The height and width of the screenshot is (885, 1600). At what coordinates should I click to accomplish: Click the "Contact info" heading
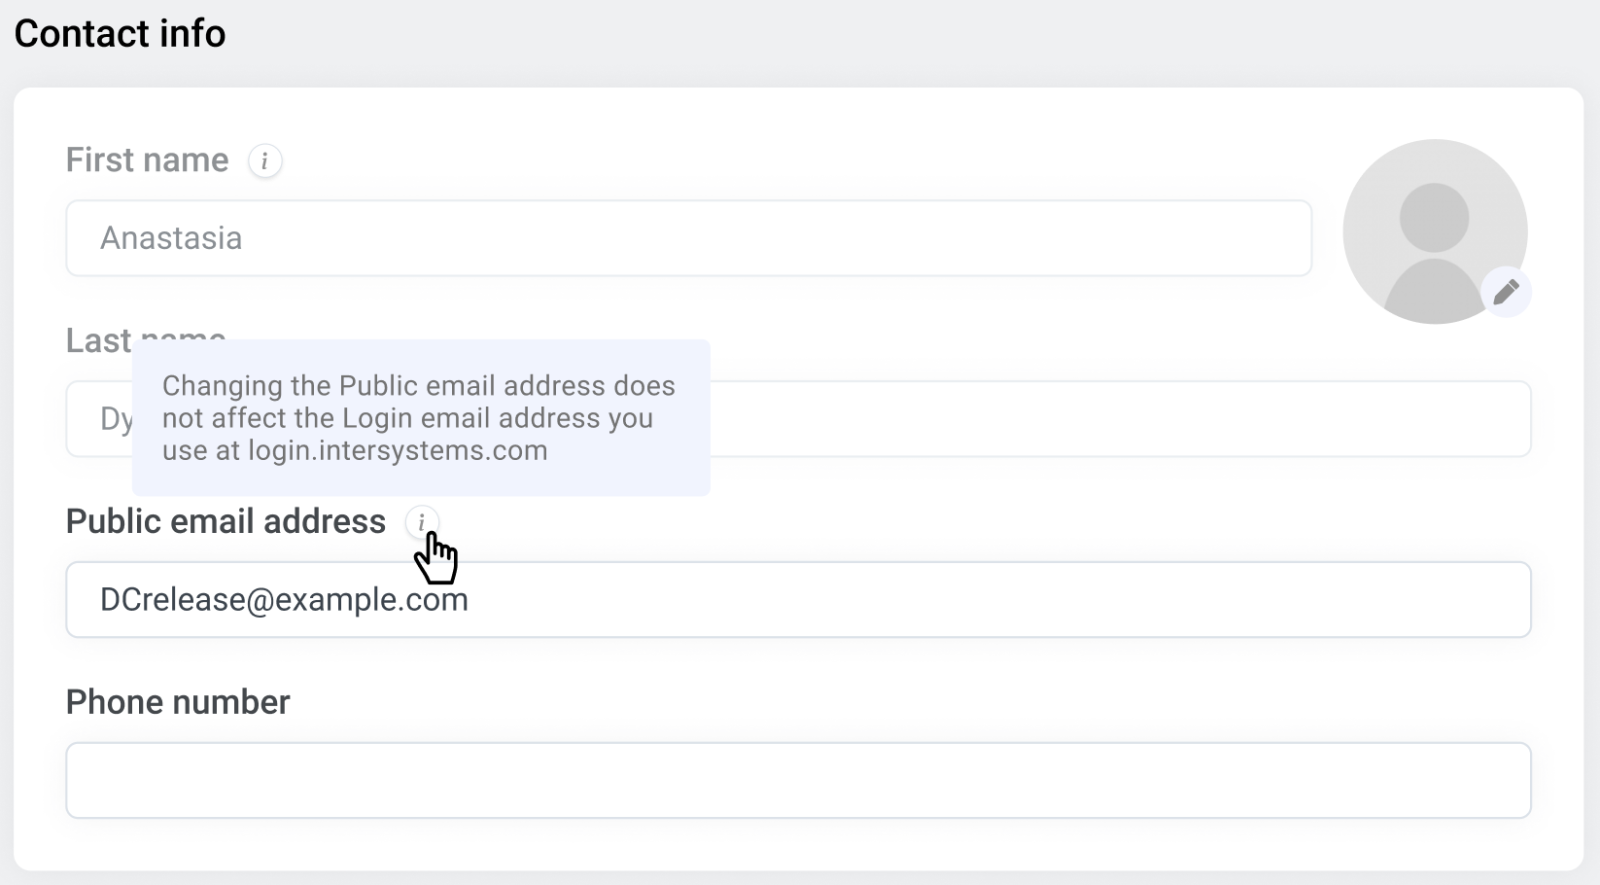coord(120,34)
